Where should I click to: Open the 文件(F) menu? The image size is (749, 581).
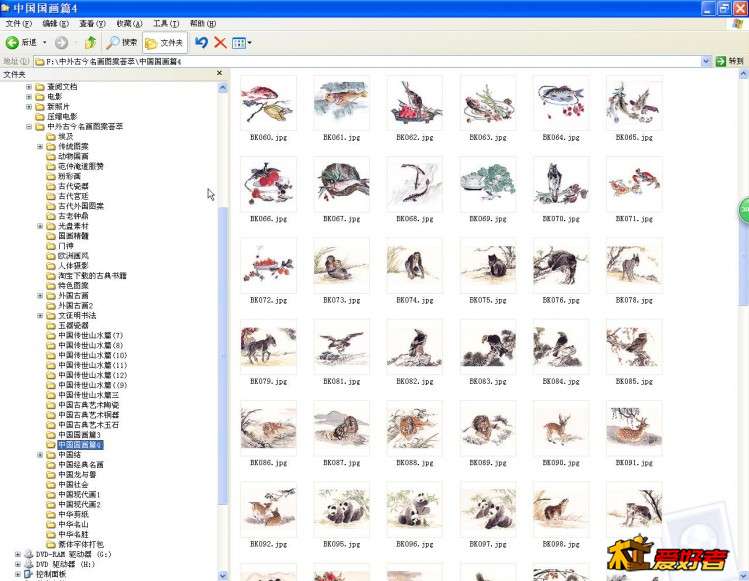tap(19, 23)
